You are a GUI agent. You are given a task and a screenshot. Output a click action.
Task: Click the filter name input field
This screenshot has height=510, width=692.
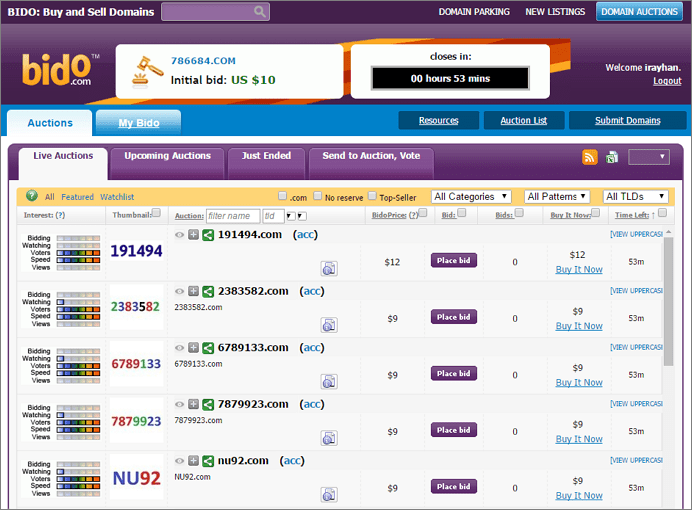(x=233, y=216)
